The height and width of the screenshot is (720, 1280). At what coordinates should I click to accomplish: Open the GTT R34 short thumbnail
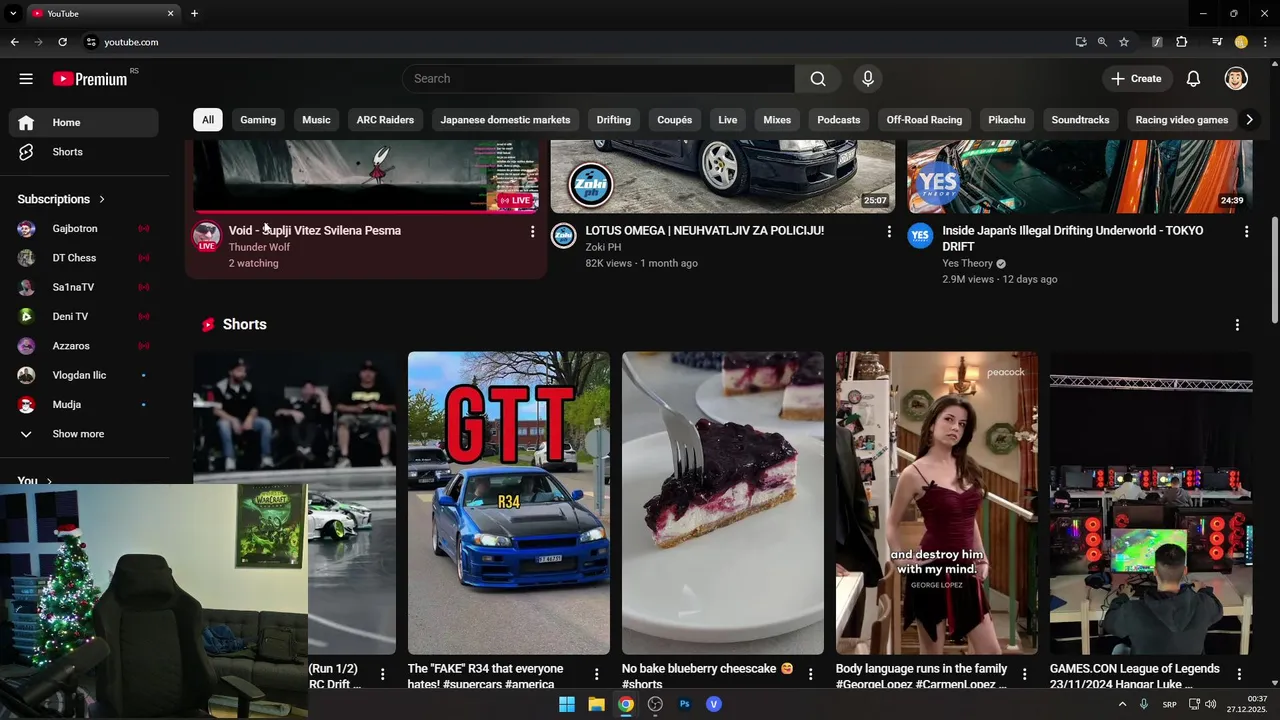[x=509, y=503]
